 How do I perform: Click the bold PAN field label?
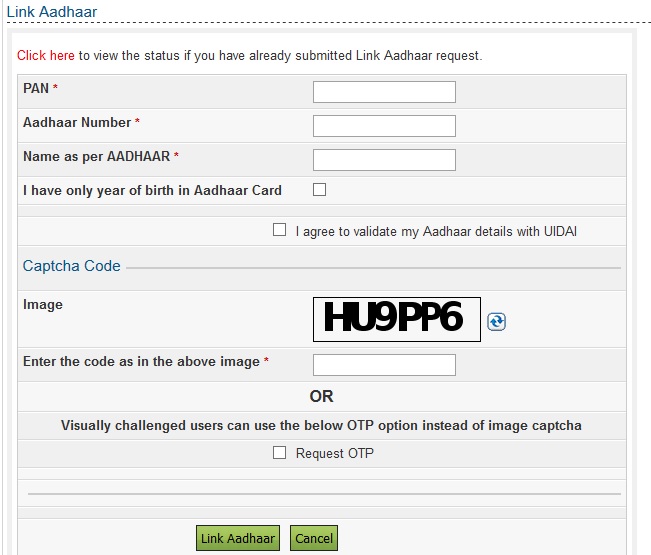point(35,88)
